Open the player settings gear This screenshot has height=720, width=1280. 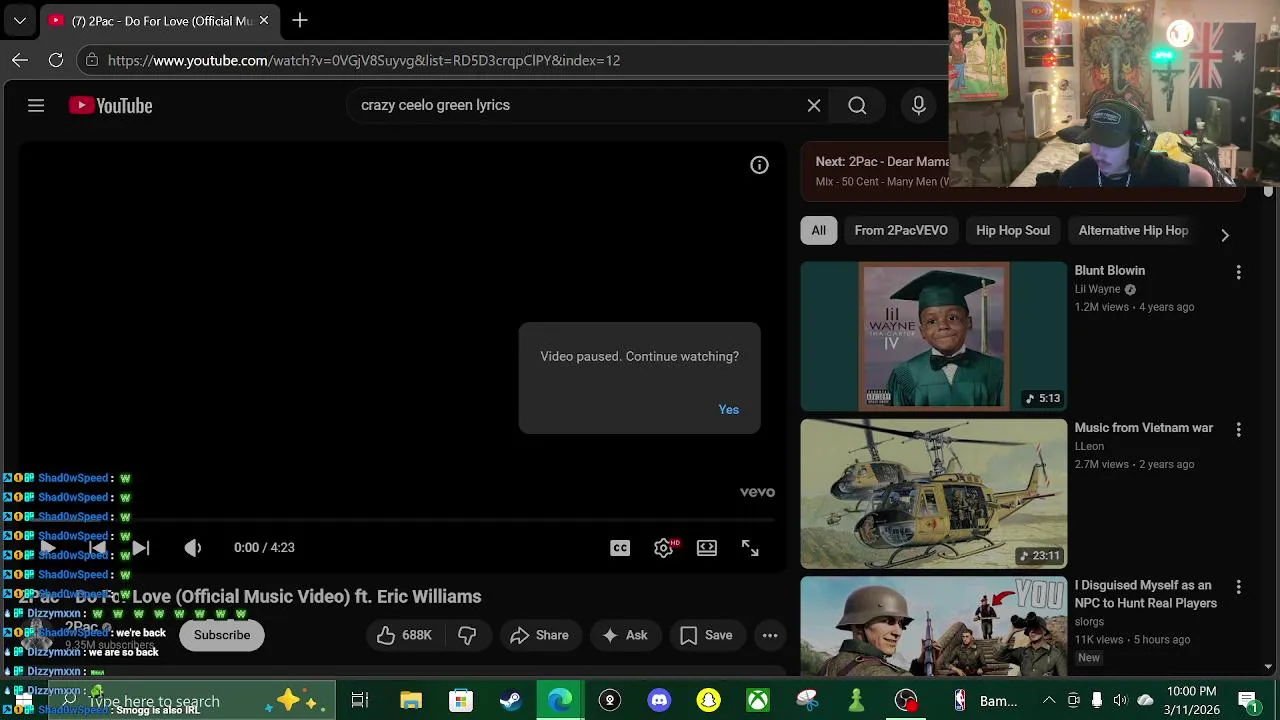click(x=664, y=547)
